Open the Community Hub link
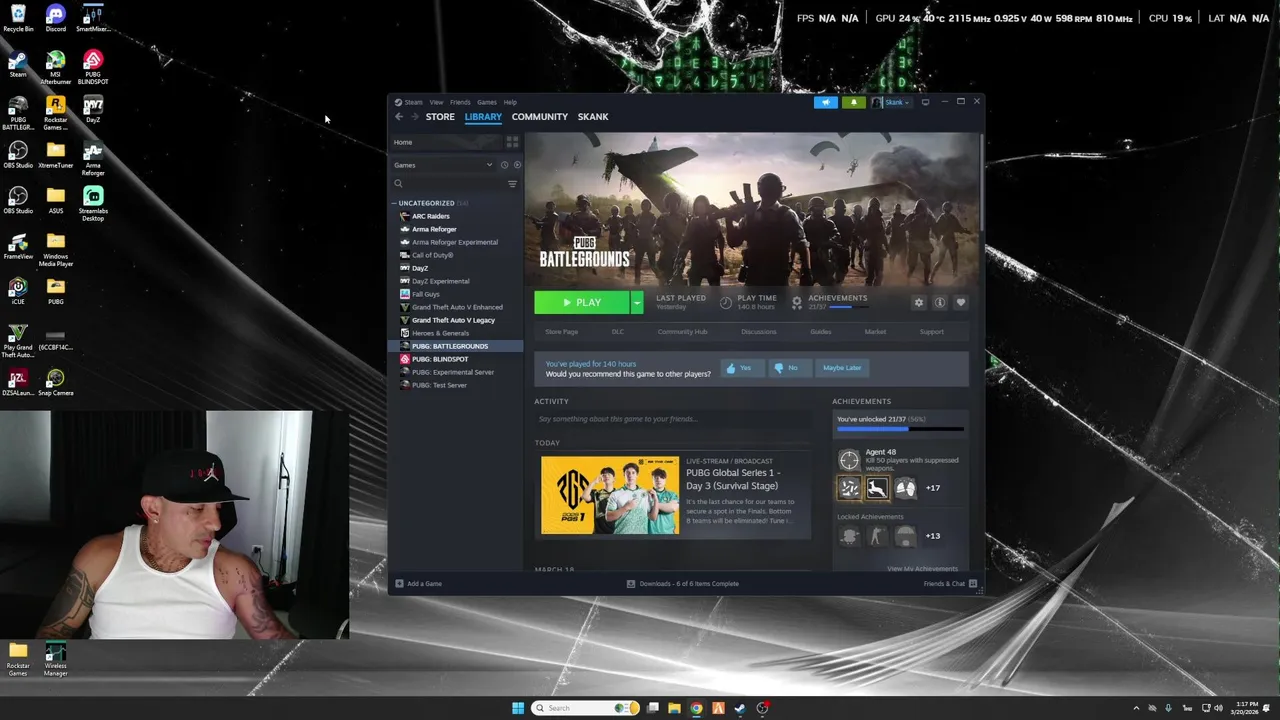1280x720 pixels. (682, 332)
